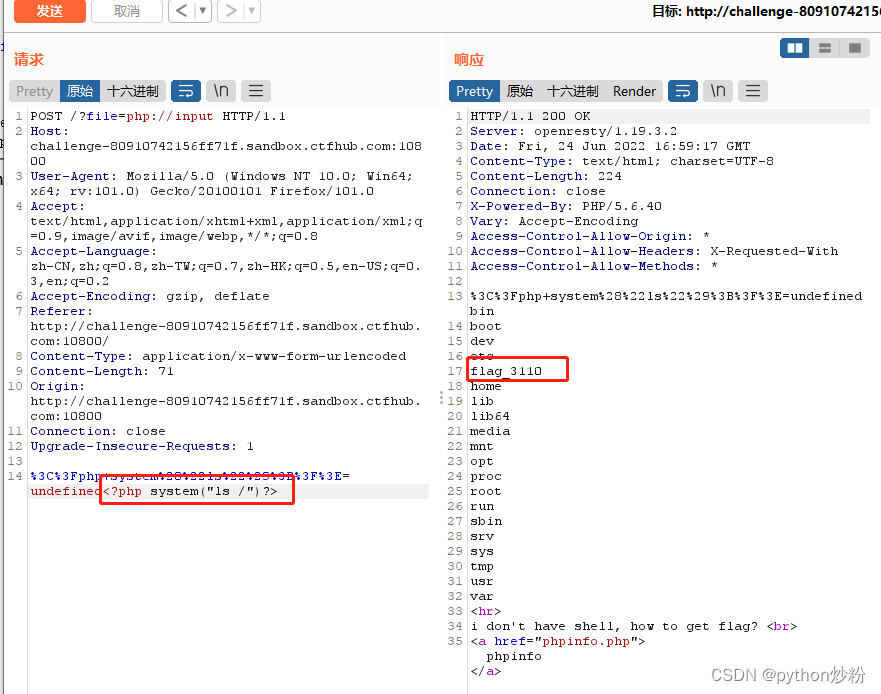Click the flag_3110 line in the response
Viewport: 881px width, 694px height.
click(506, 371)
